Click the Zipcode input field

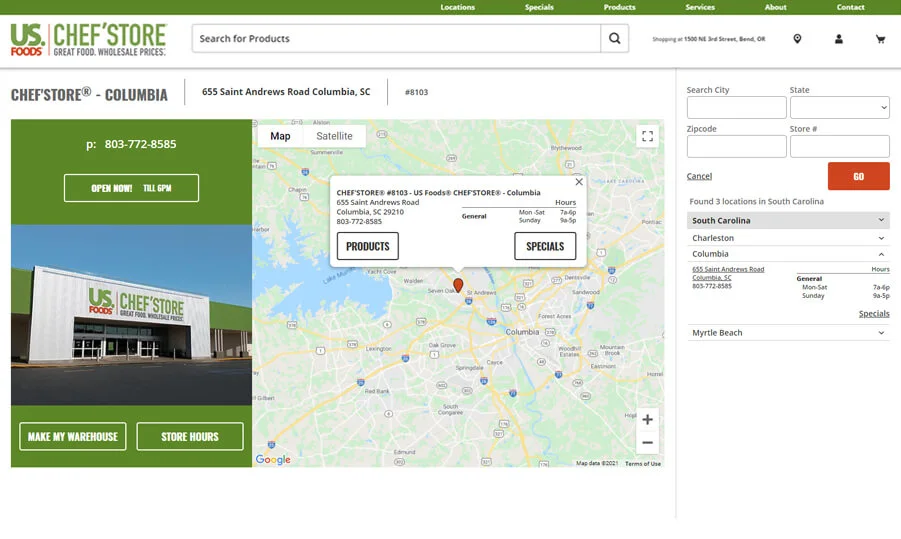click(736, 147)
